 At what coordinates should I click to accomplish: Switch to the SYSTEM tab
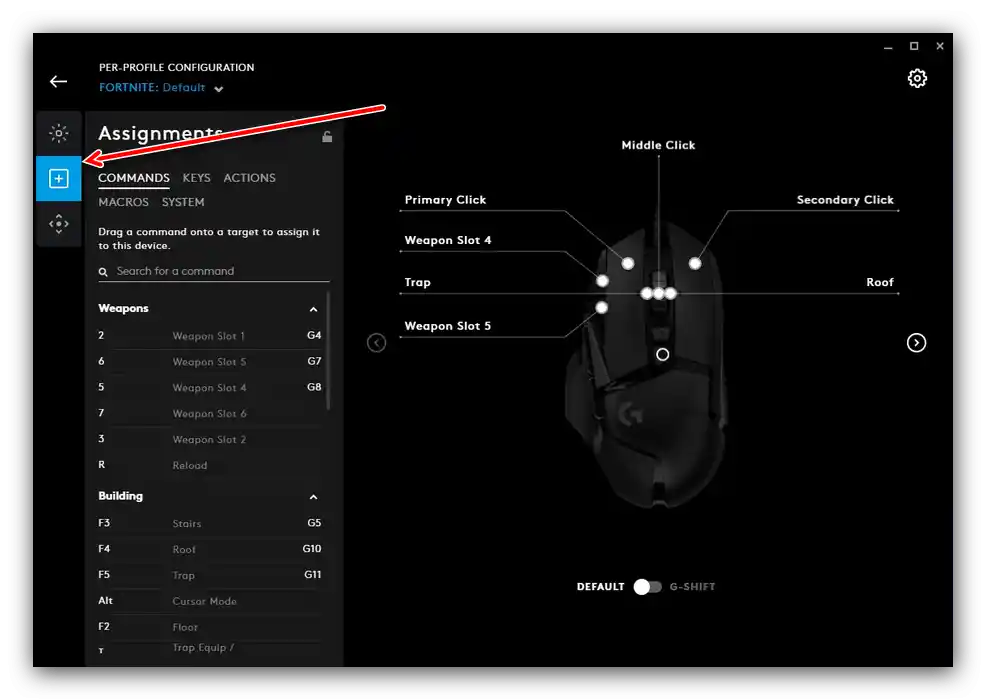tap(183, 203)
